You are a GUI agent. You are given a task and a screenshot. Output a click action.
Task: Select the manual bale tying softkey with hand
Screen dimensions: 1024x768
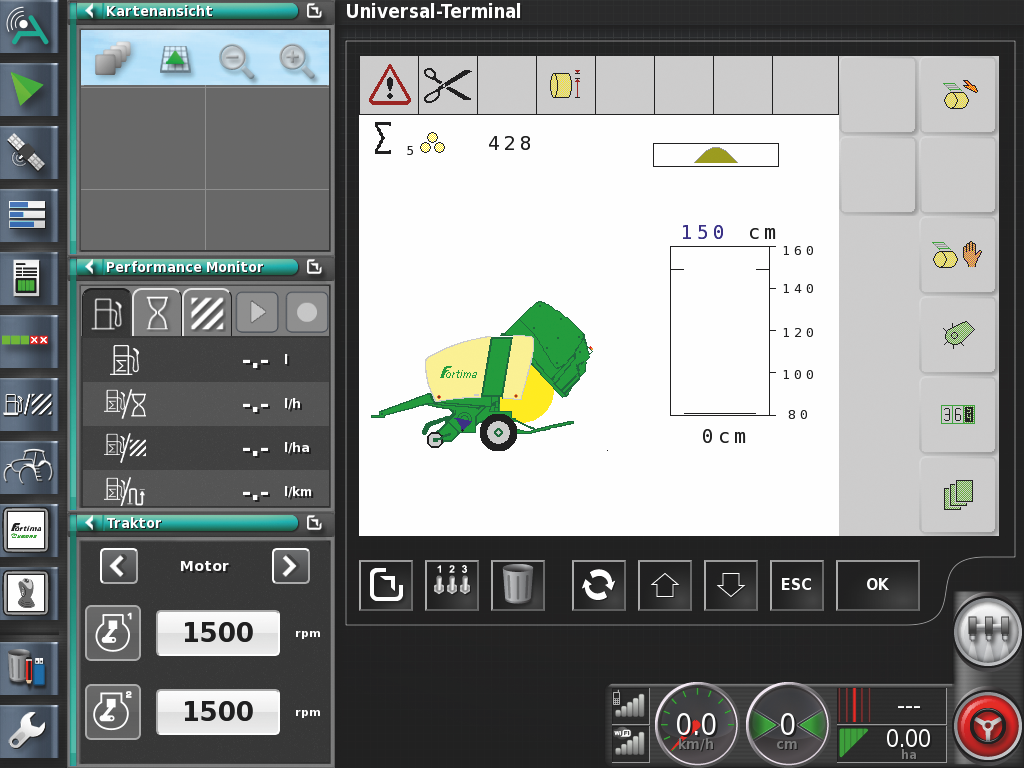[957, 256]
